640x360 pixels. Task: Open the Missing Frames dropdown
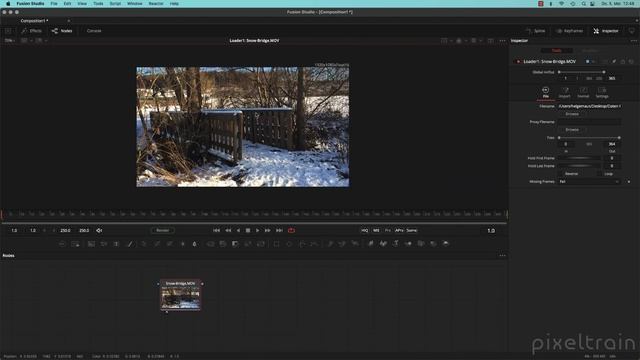click(x=589, y=182)
